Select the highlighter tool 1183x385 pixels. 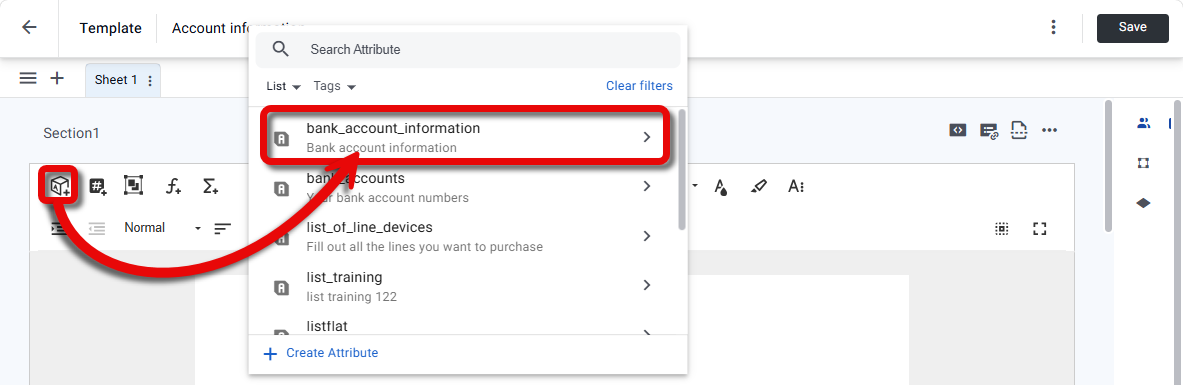(759, 186)
